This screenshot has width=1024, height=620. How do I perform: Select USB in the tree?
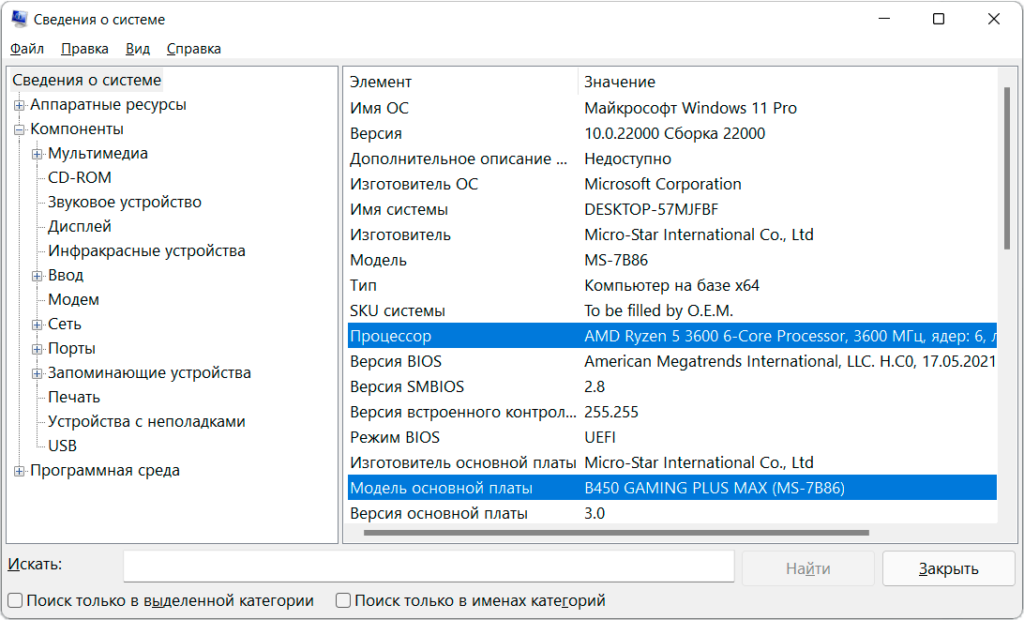(63, 446)
